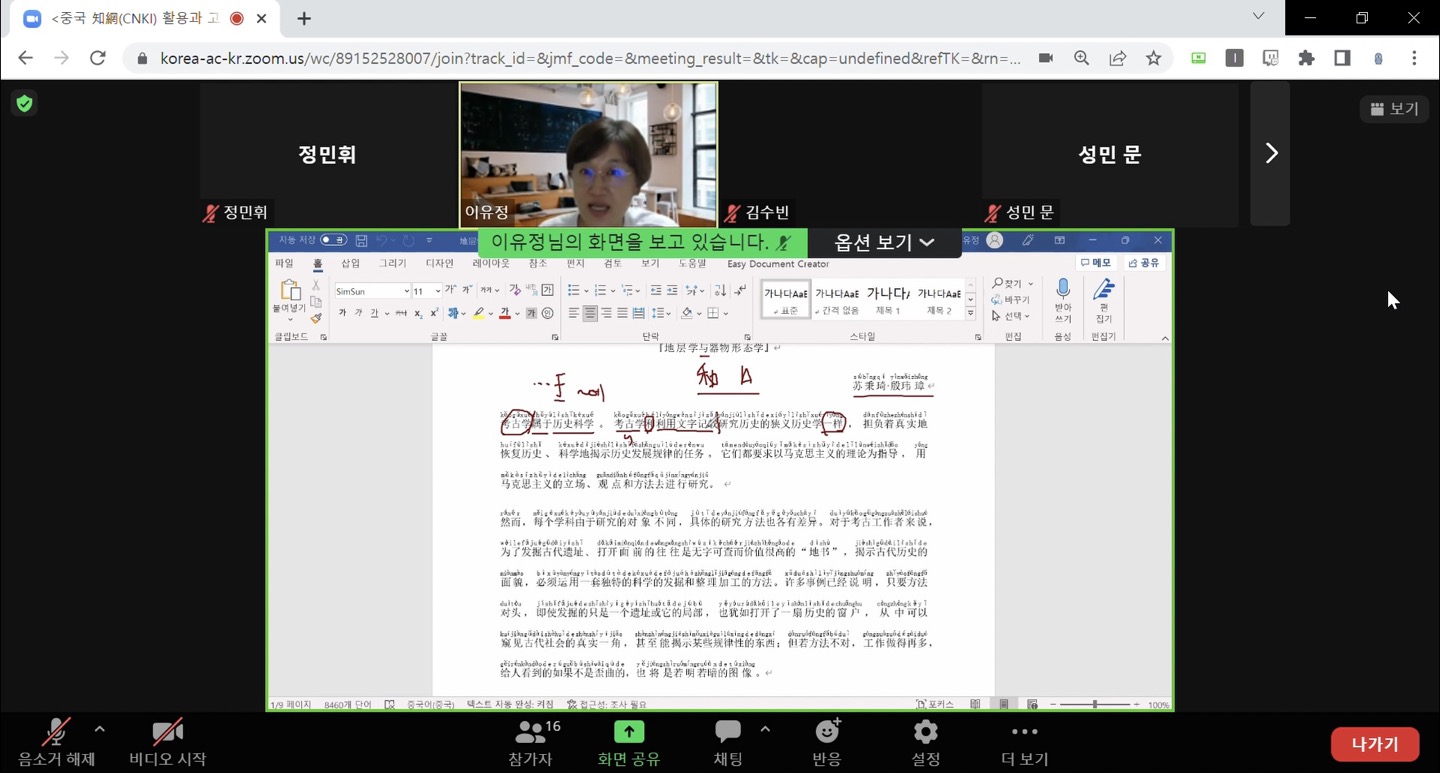
Task: Click the green 화면 공유 share screen icon
Action: (x=628, y=732)
